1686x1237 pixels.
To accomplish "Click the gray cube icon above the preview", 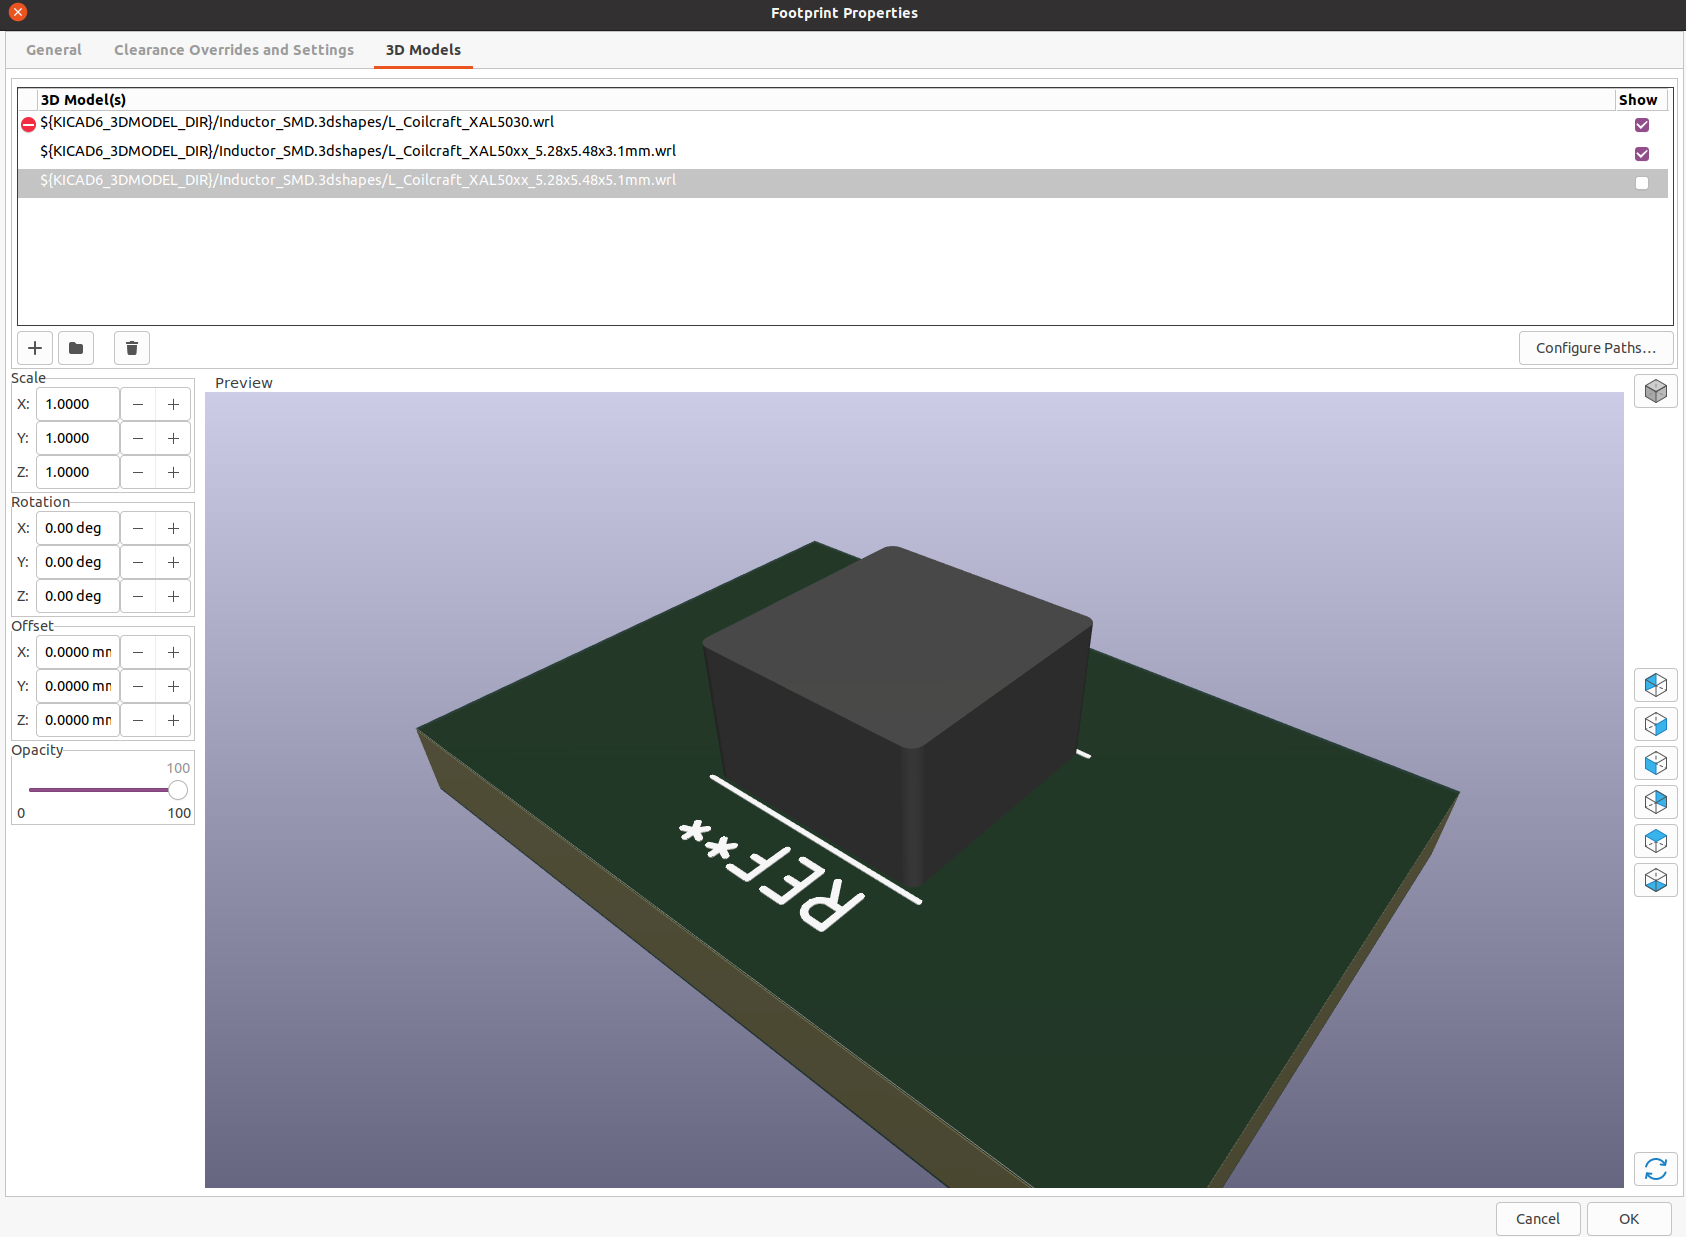I will point(1655,391).
